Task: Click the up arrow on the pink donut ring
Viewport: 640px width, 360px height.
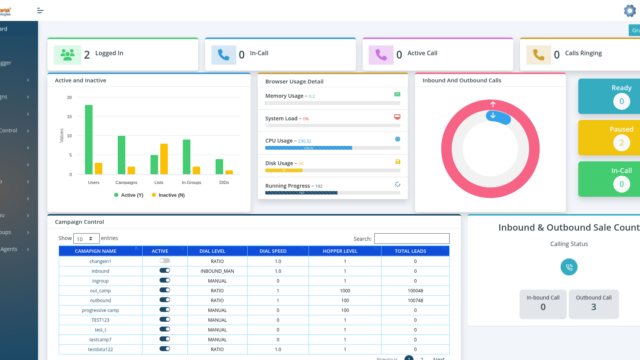Action: click(x=493, y=104)
